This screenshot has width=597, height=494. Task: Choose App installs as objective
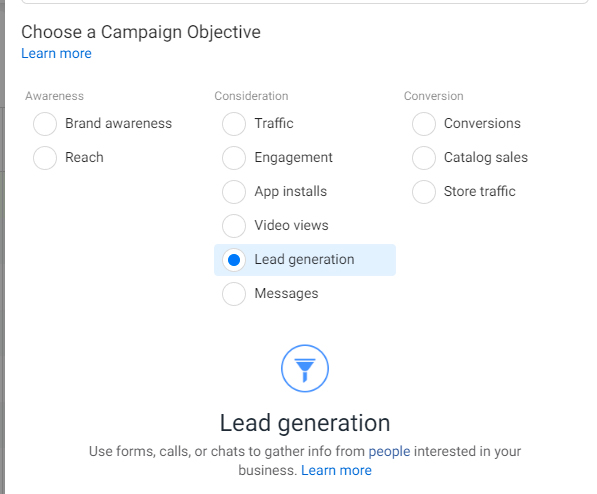pos(234,192)
